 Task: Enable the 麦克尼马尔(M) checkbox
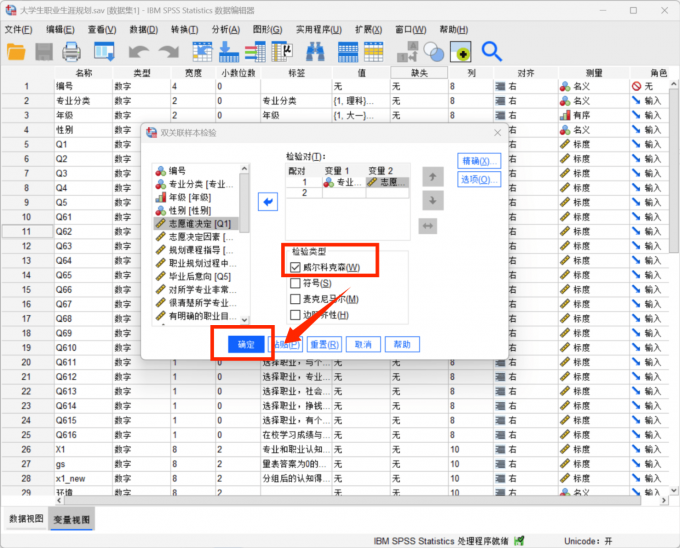tap(295, 299)
